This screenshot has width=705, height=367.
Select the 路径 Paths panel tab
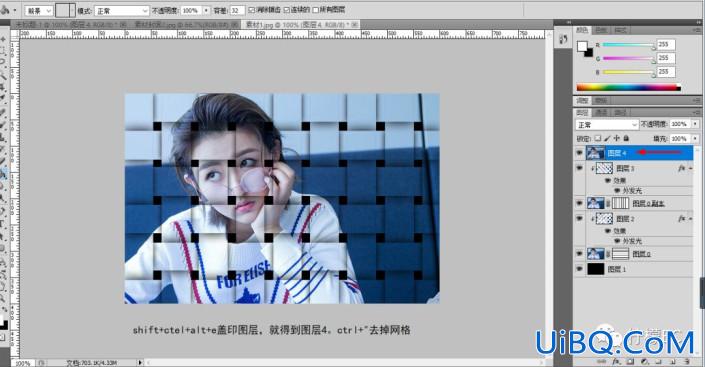620,112
